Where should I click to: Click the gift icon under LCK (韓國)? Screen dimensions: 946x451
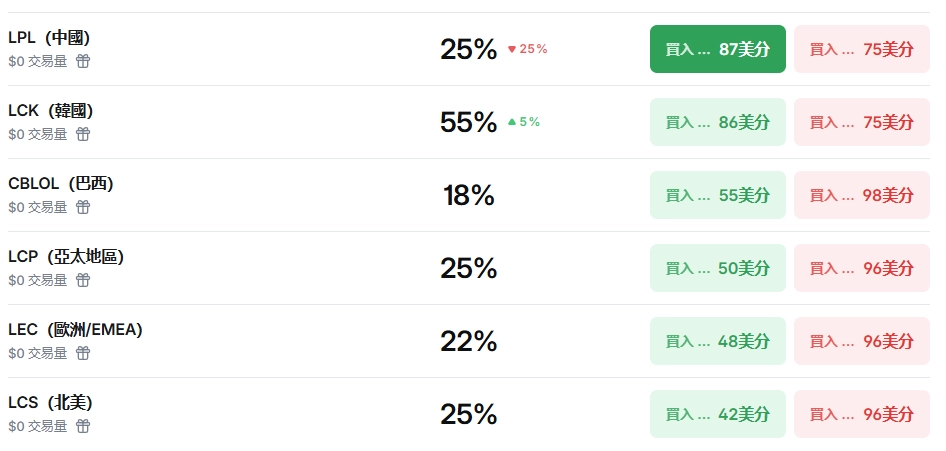coord(83,134)
